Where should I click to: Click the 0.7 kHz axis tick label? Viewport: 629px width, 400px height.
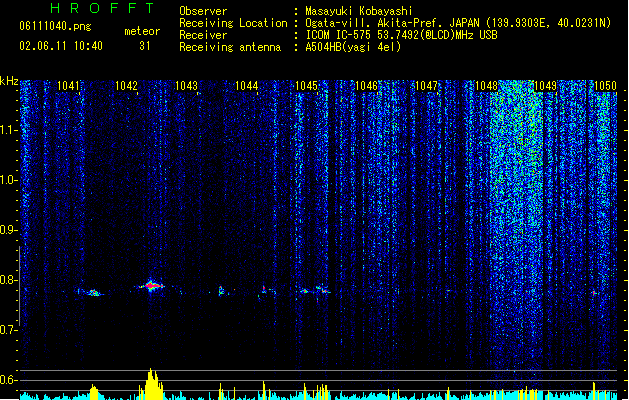click(8, 330)
